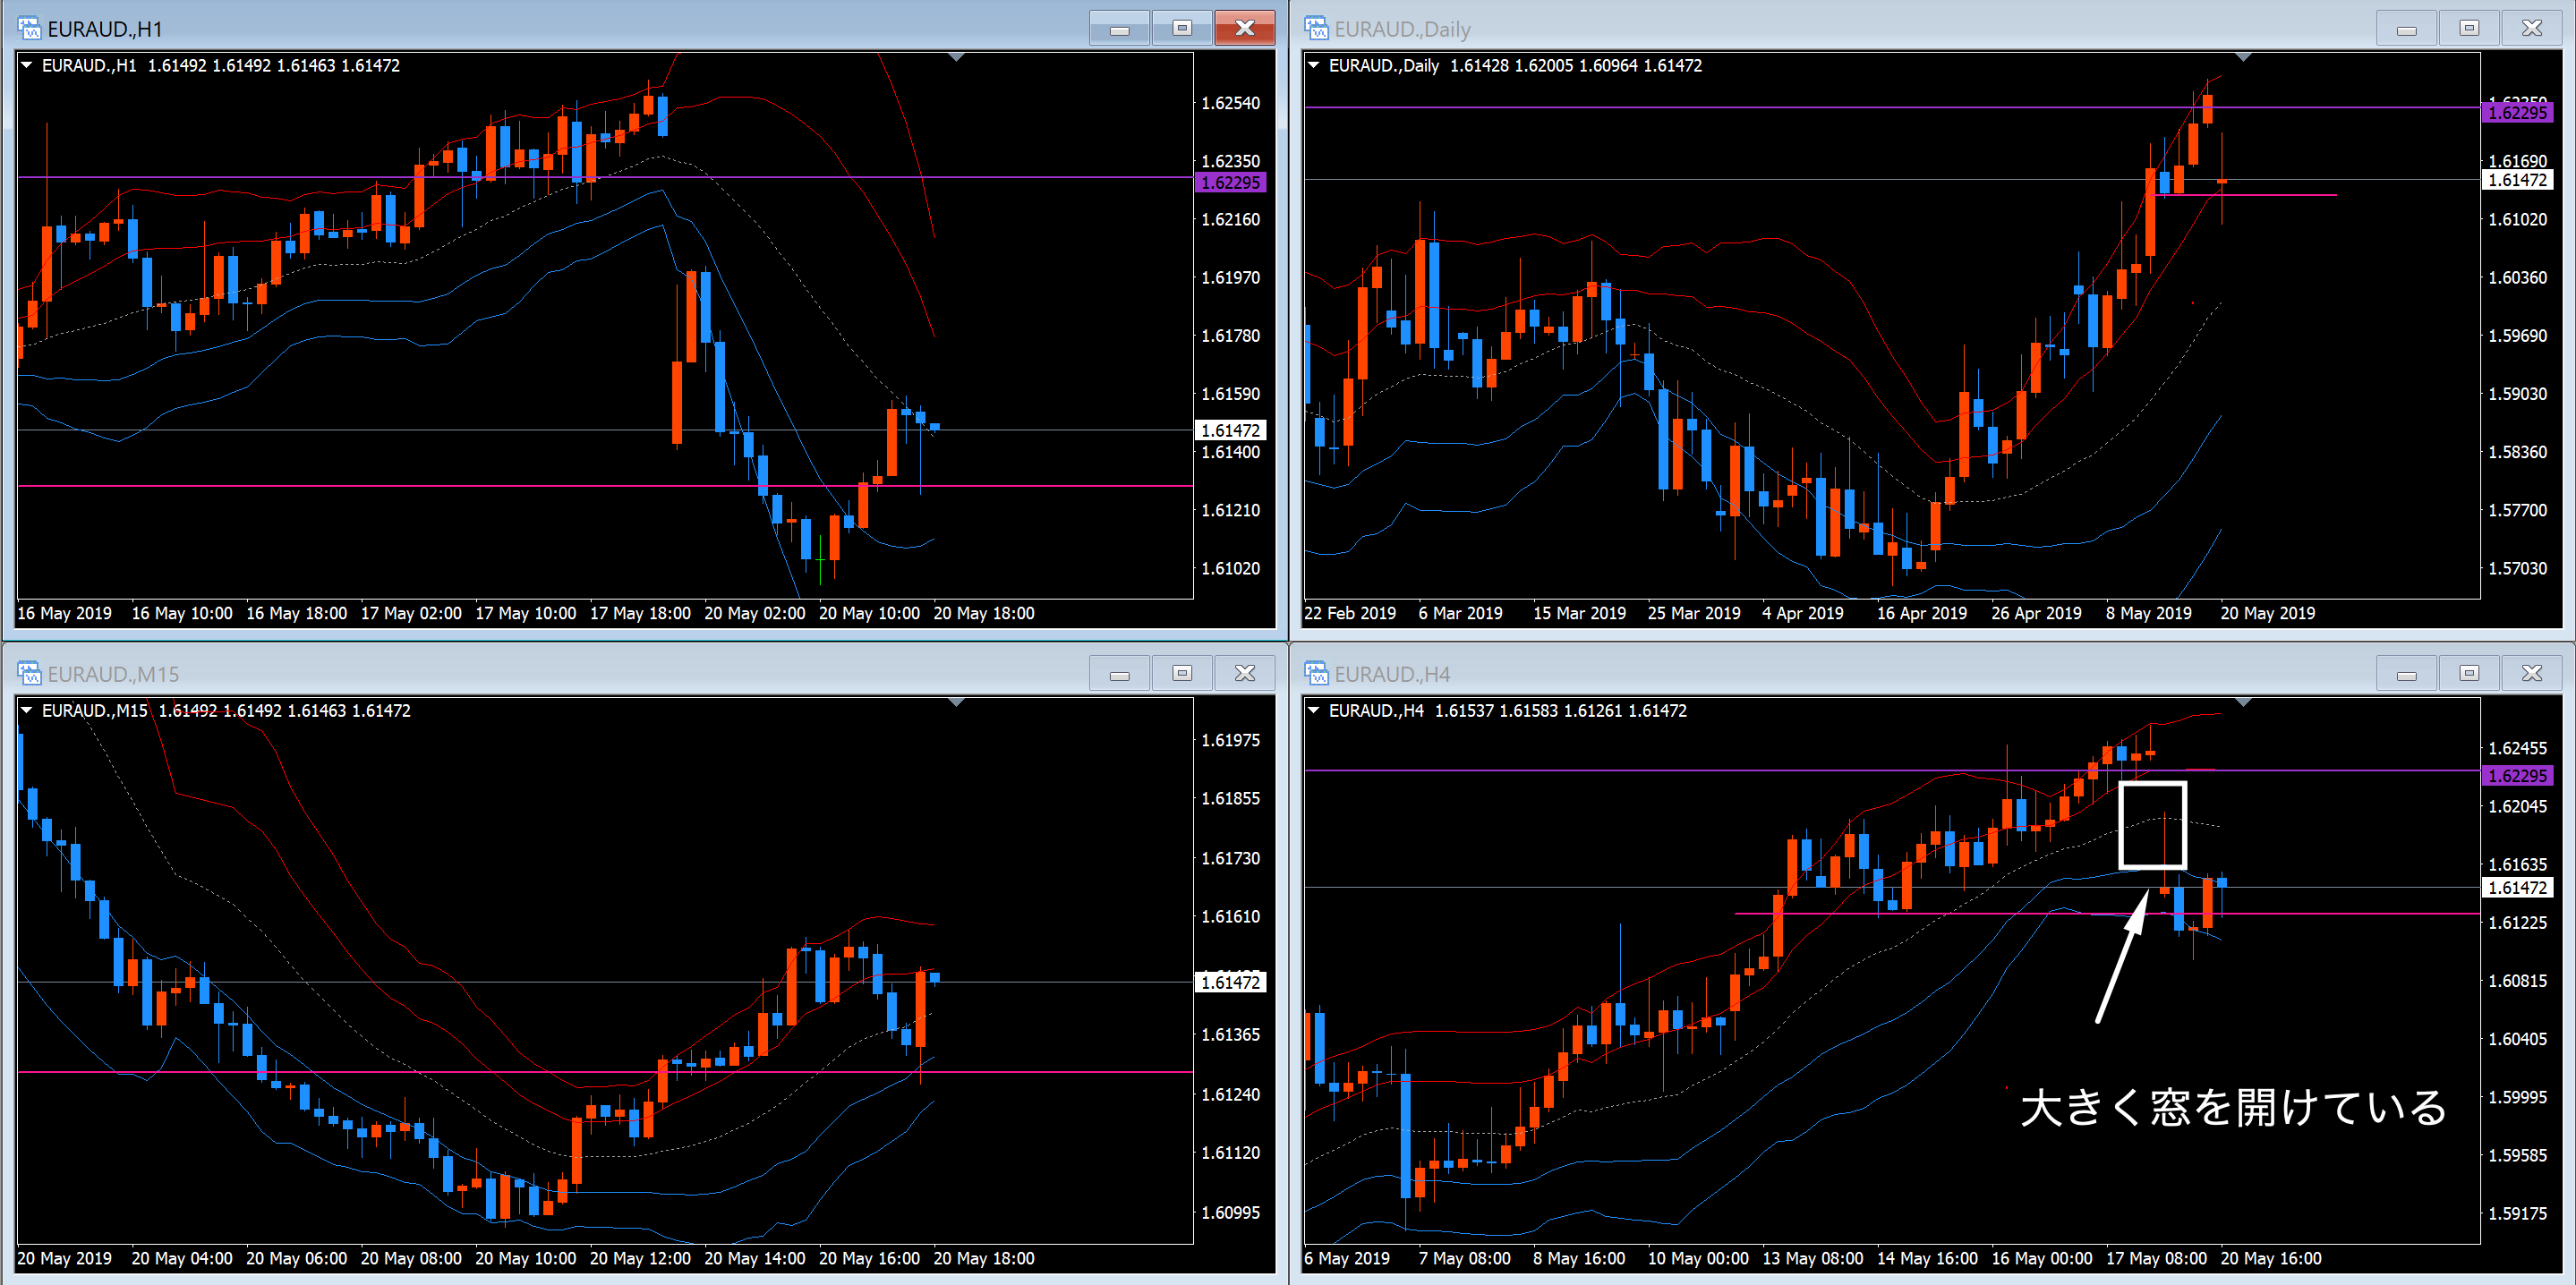Maximize the EURAUD.,H4 chart window
This screenshot has height=1285, width=2576.
point(2469,673)
